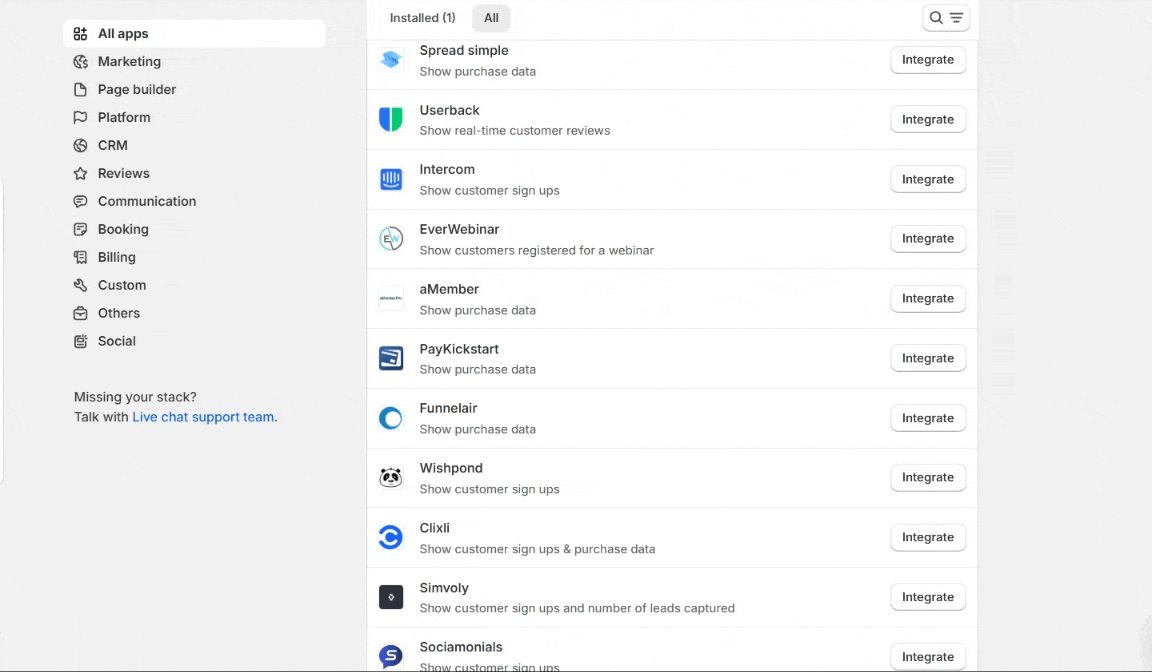Integrate the EverWebinar app
Screen dimensions: 1152x672
(928, 239)
